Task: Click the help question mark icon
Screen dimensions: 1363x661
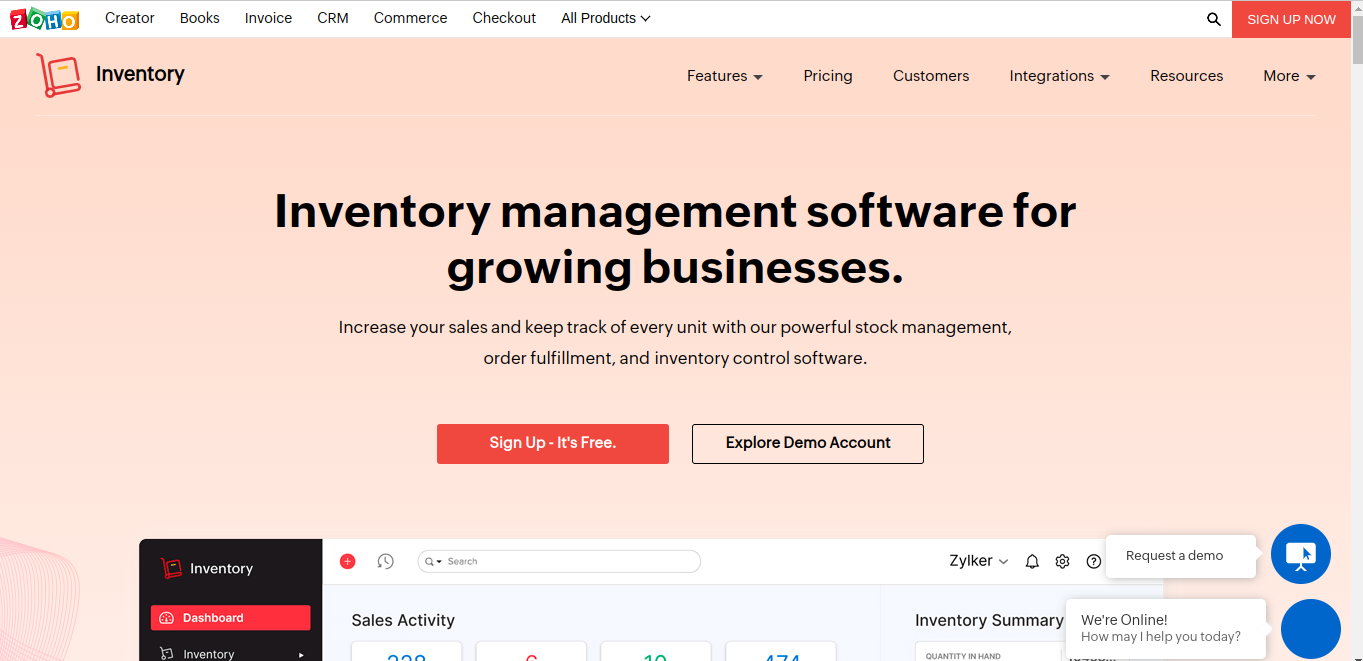Action: 1094,562
